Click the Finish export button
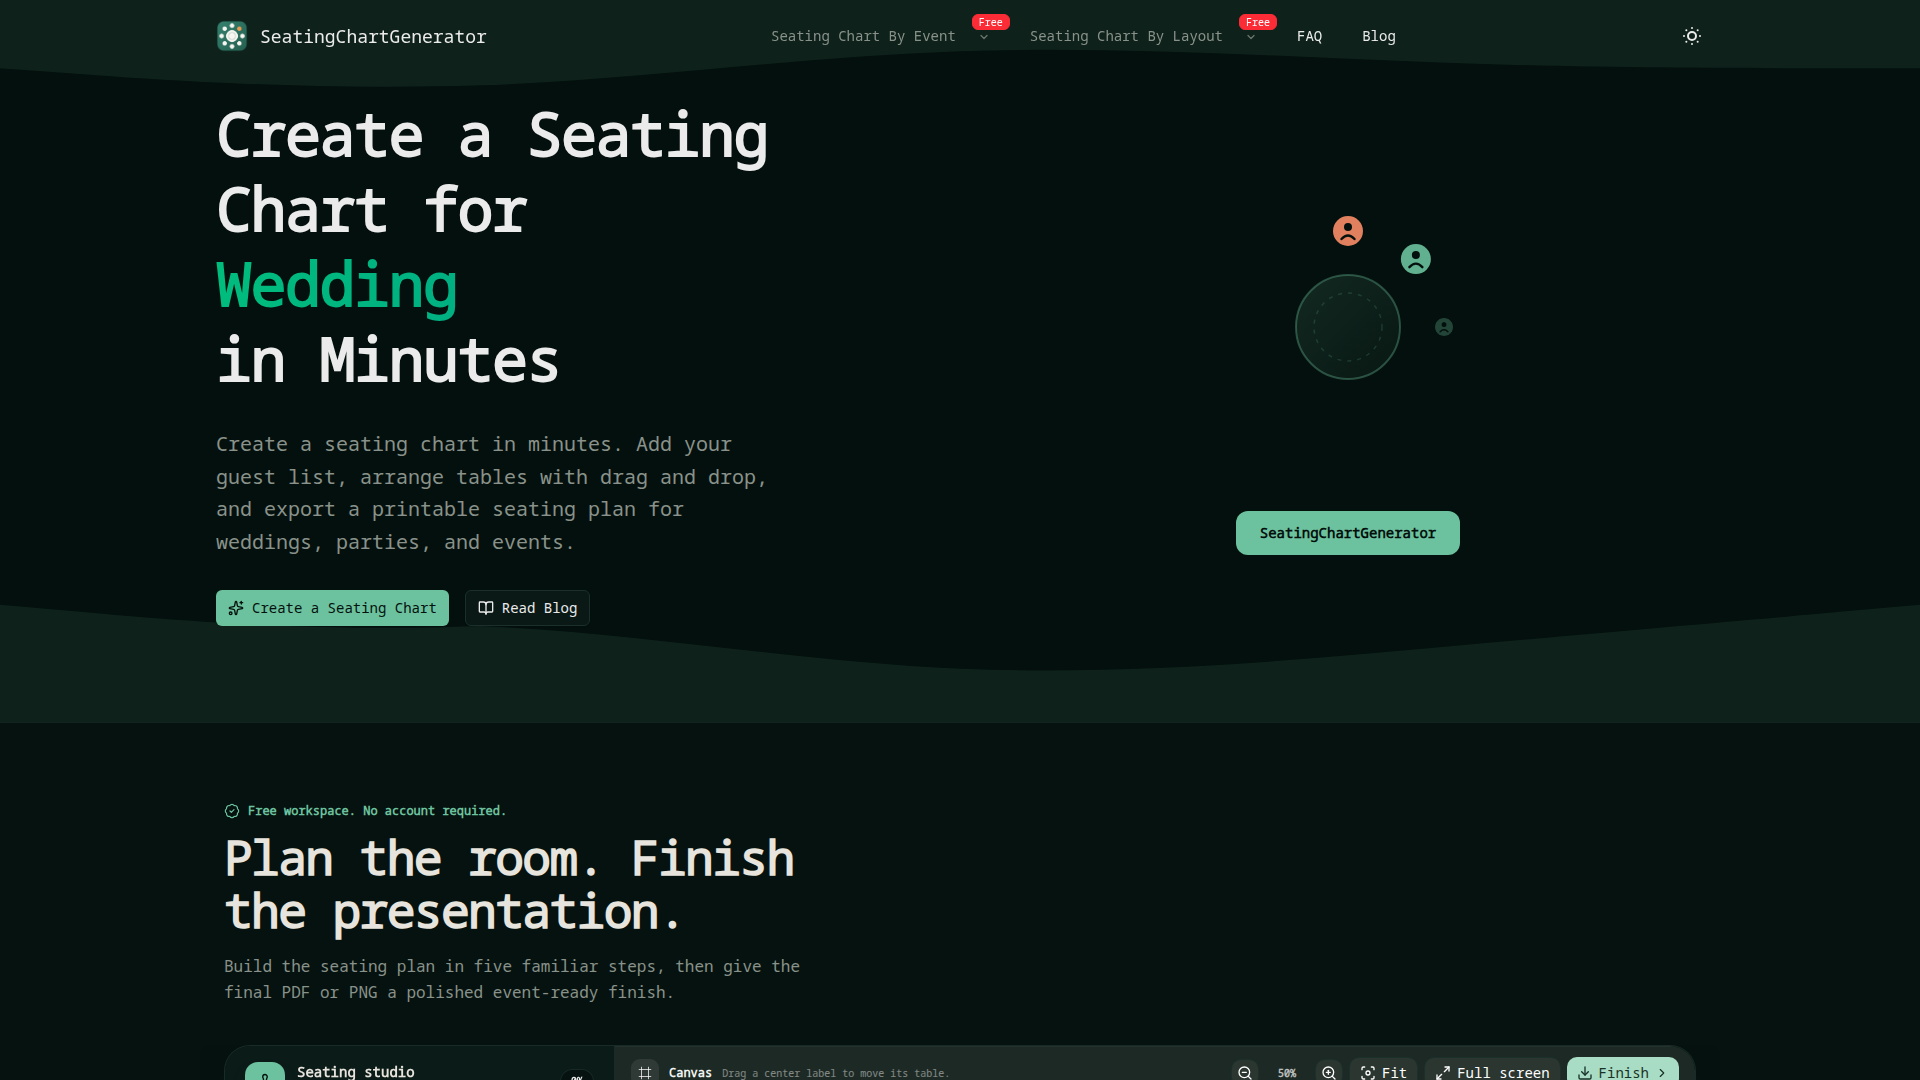Image resolution: width=1920 pixels, height=1080 pixels. (x=1622, y=1072)
